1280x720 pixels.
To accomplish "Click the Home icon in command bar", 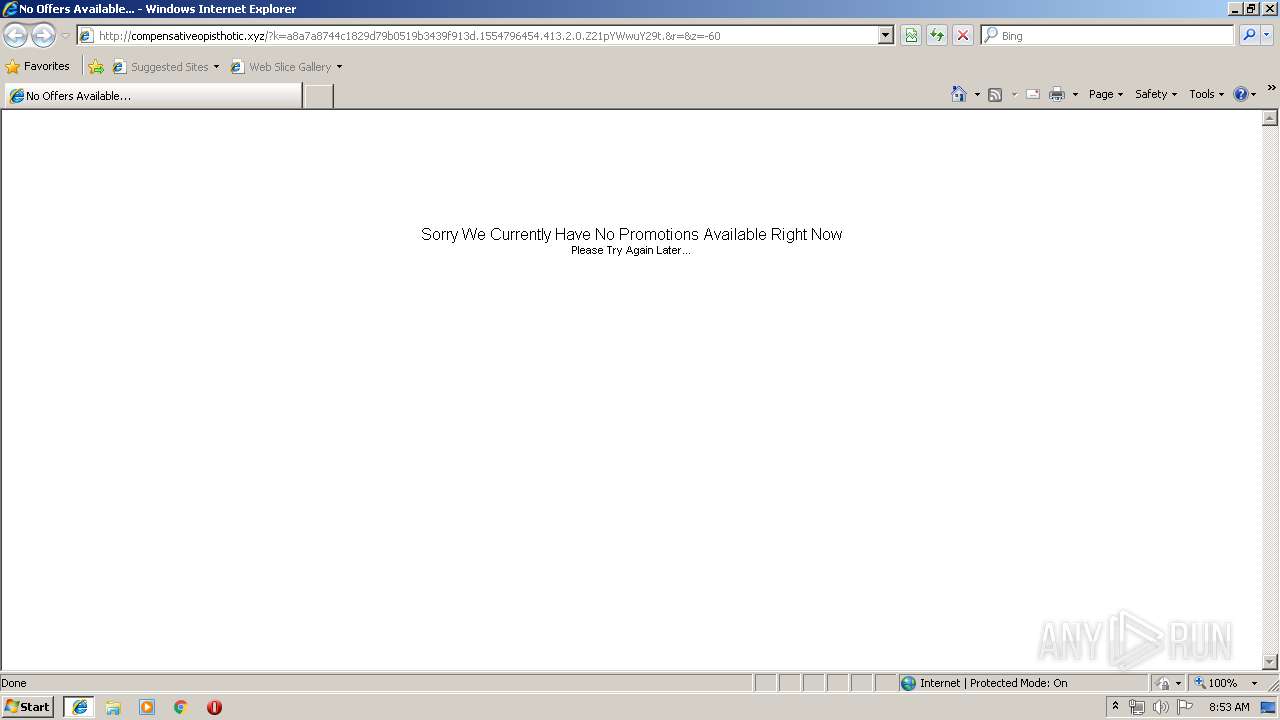I will (959, 94).
